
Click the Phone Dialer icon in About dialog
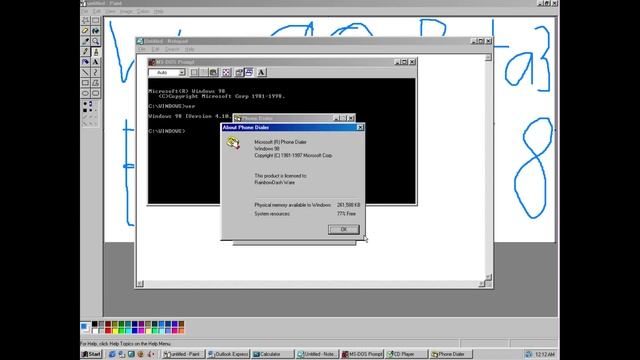233,143
